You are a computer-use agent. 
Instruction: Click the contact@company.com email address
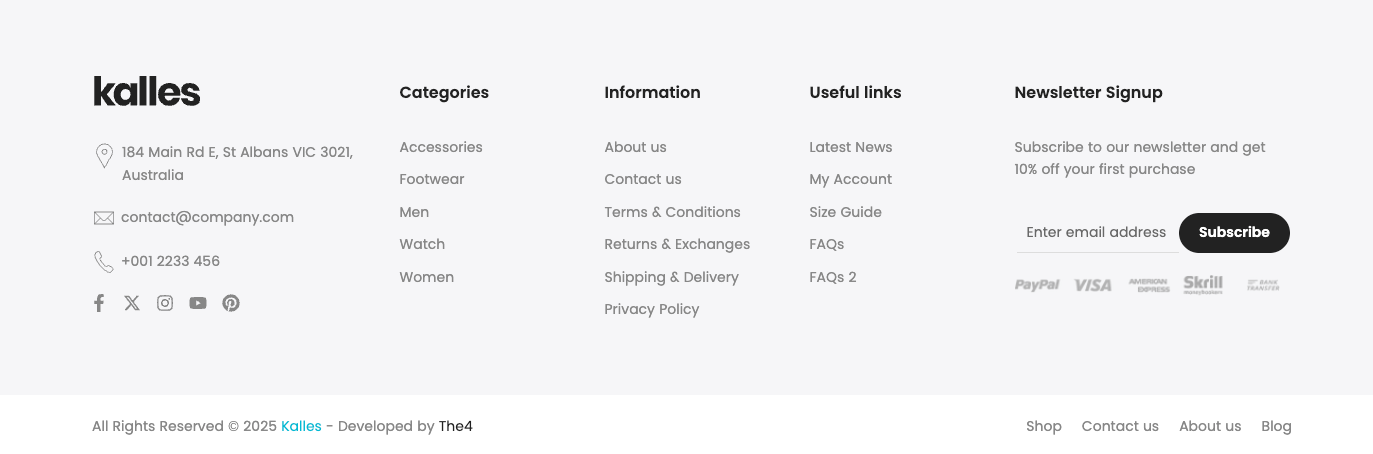[207, 217]
